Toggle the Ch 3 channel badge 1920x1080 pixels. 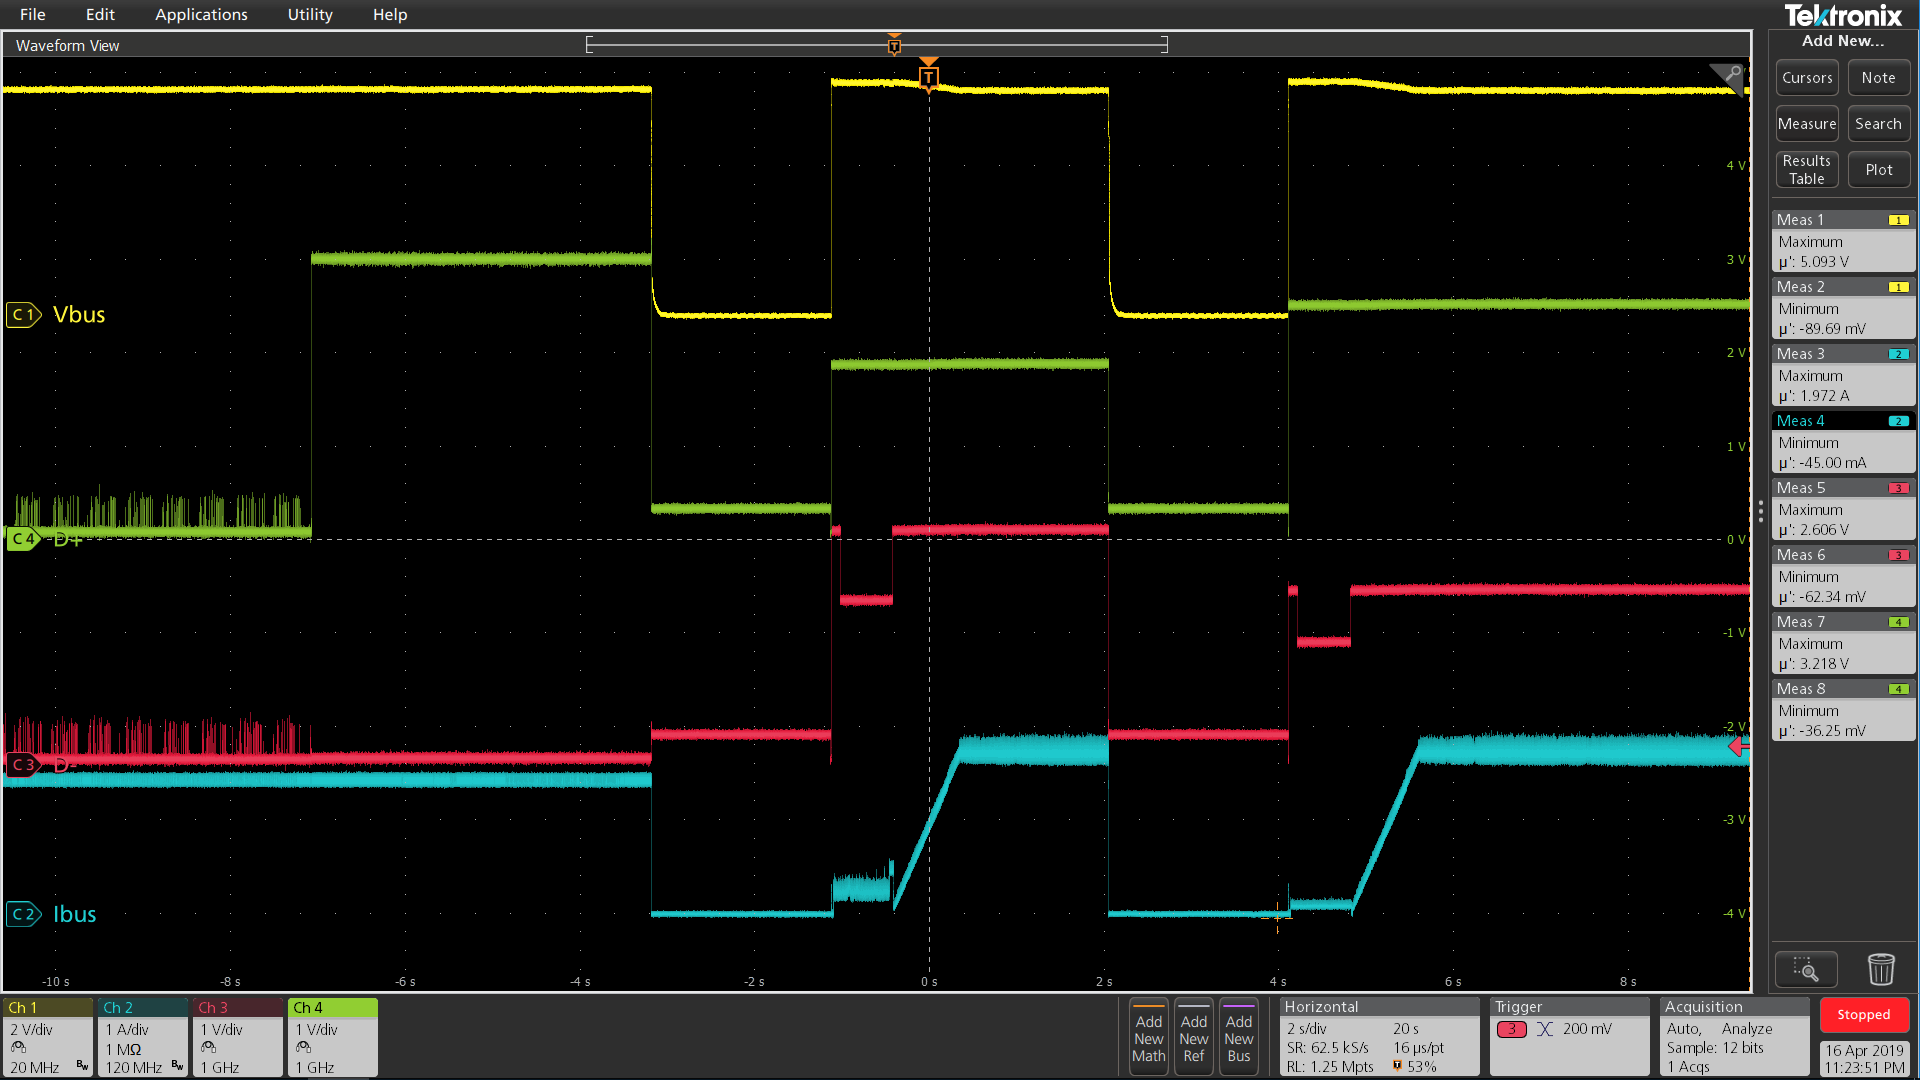[237, 1037]
